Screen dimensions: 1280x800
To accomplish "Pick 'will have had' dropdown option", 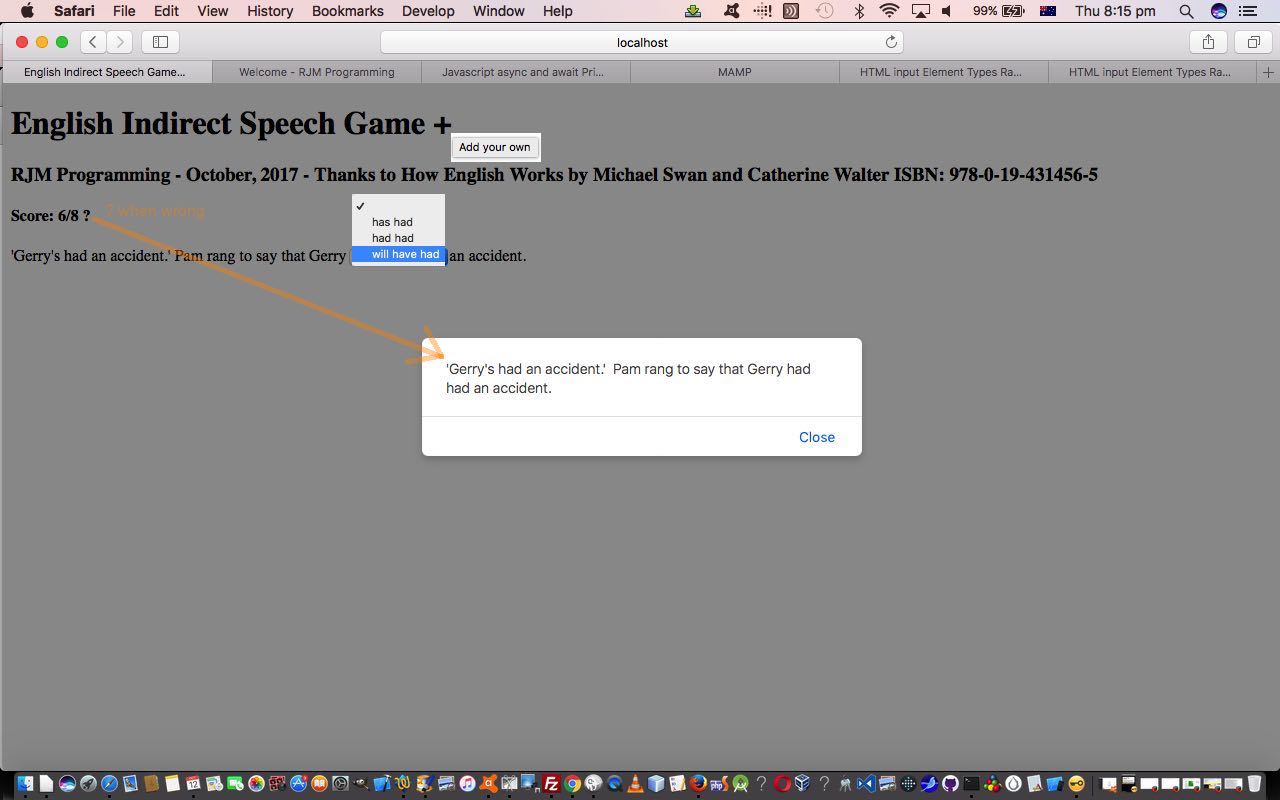I will [x=405, y=254].
